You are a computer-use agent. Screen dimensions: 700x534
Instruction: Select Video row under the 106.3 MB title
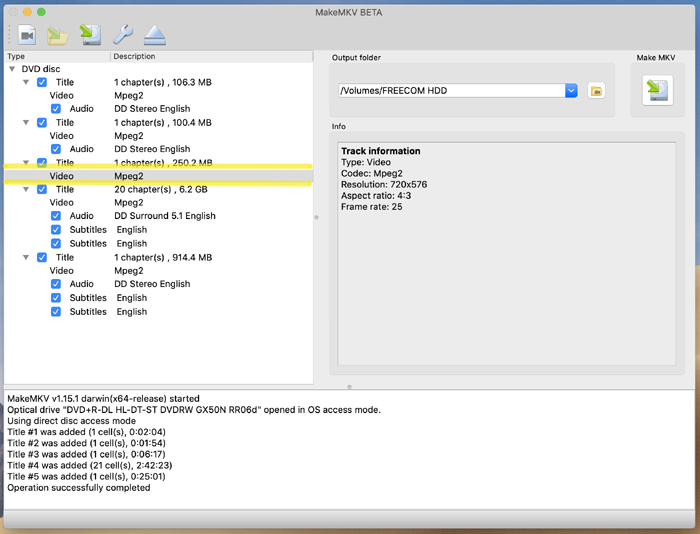[x=158, y=96]
